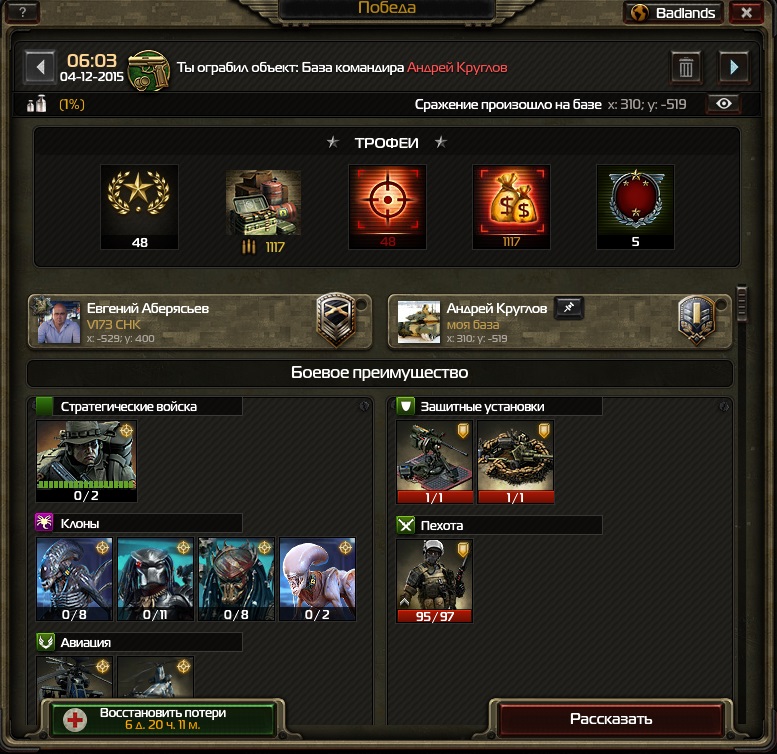Click the pin icon next to Андрей Круглов
777x754 pixels.
tap(569, 308)
